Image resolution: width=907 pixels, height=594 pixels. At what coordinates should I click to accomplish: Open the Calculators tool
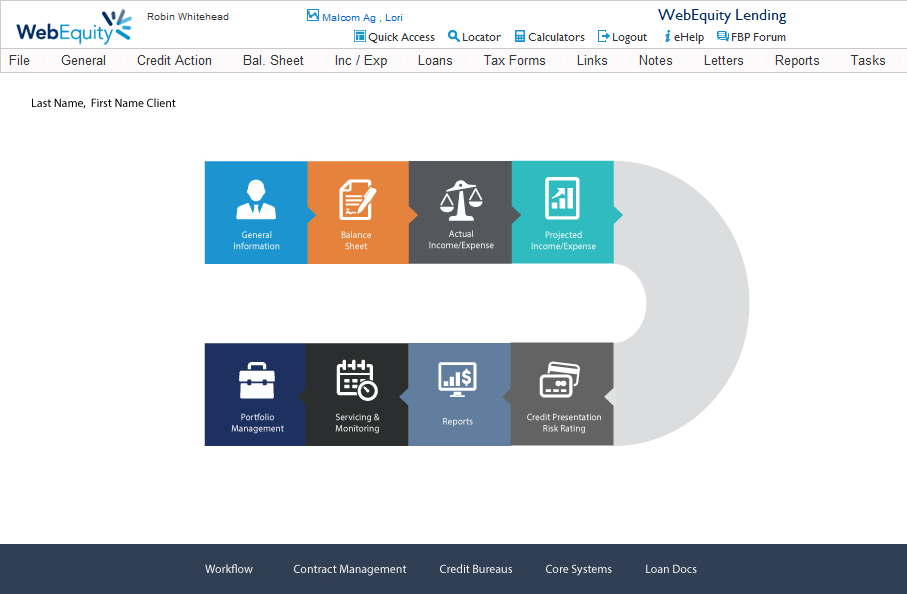tap(549, 37)
